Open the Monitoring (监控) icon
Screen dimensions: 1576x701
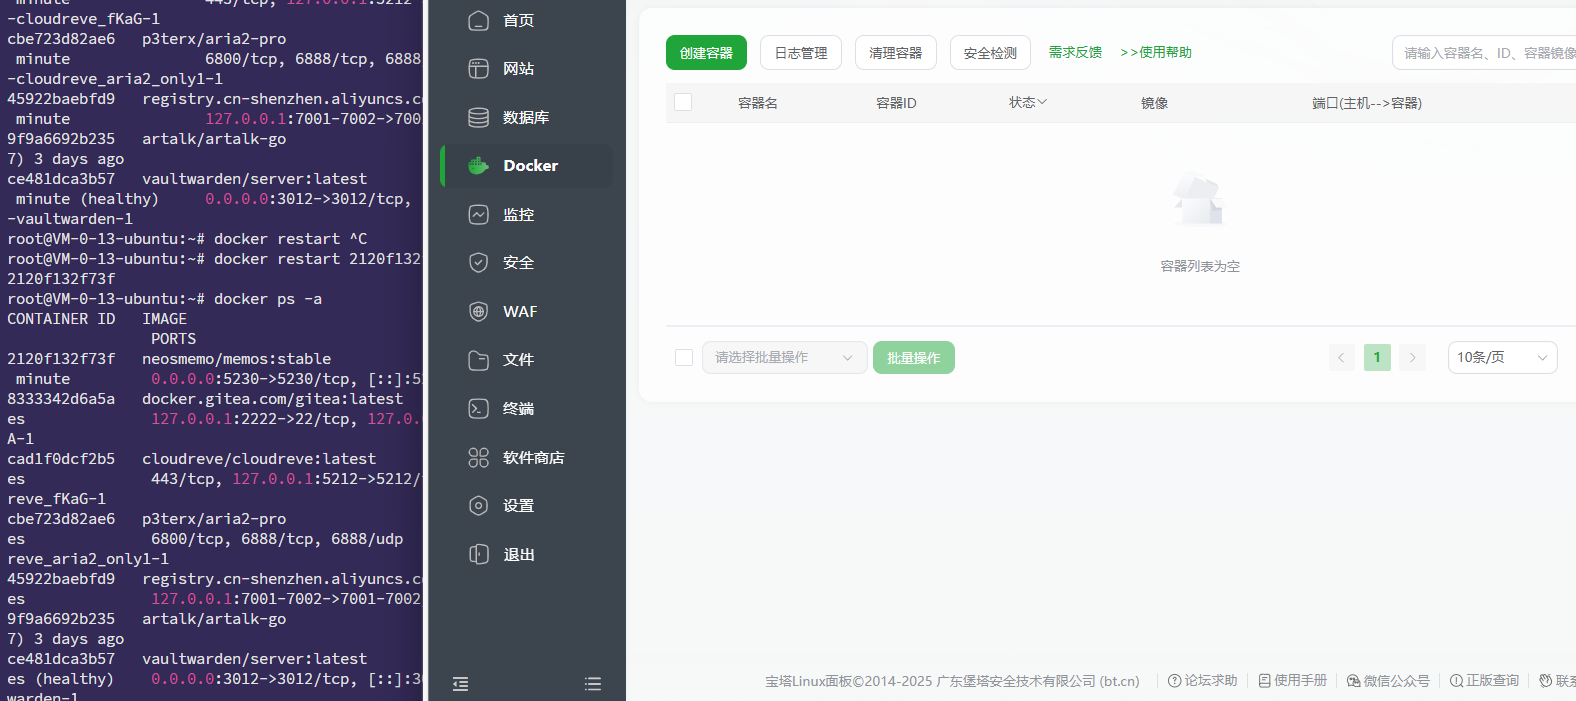[x=479, y=214]
